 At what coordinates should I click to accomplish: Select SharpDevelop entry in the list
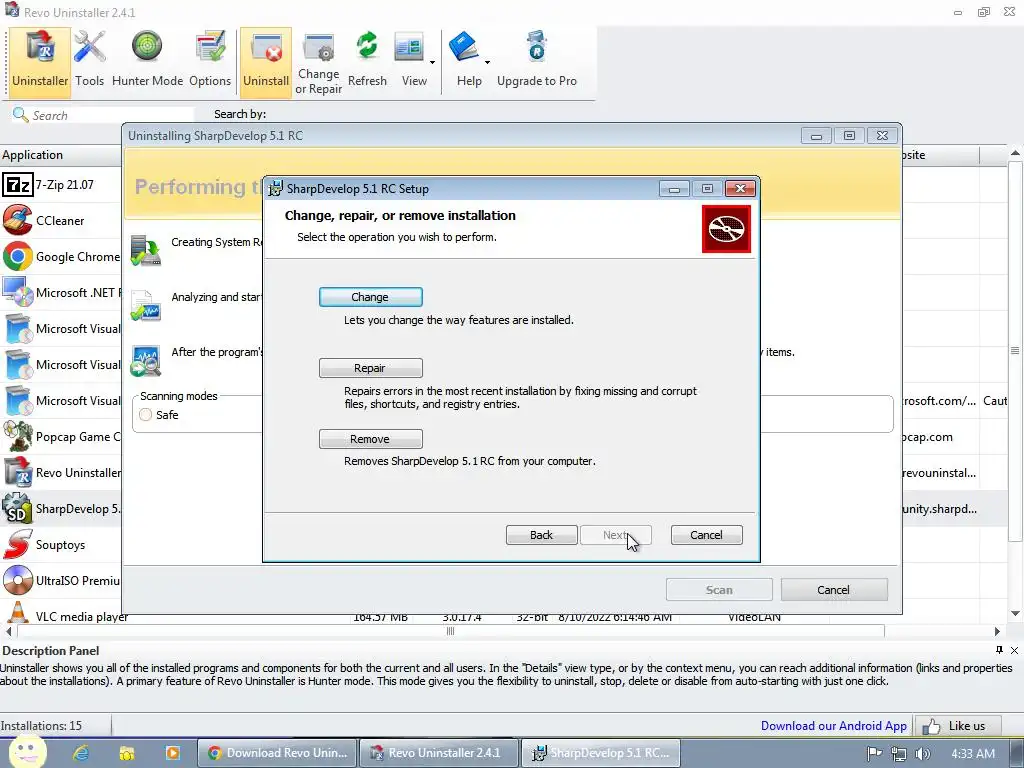pyautogui.click(x=61, y=508)
